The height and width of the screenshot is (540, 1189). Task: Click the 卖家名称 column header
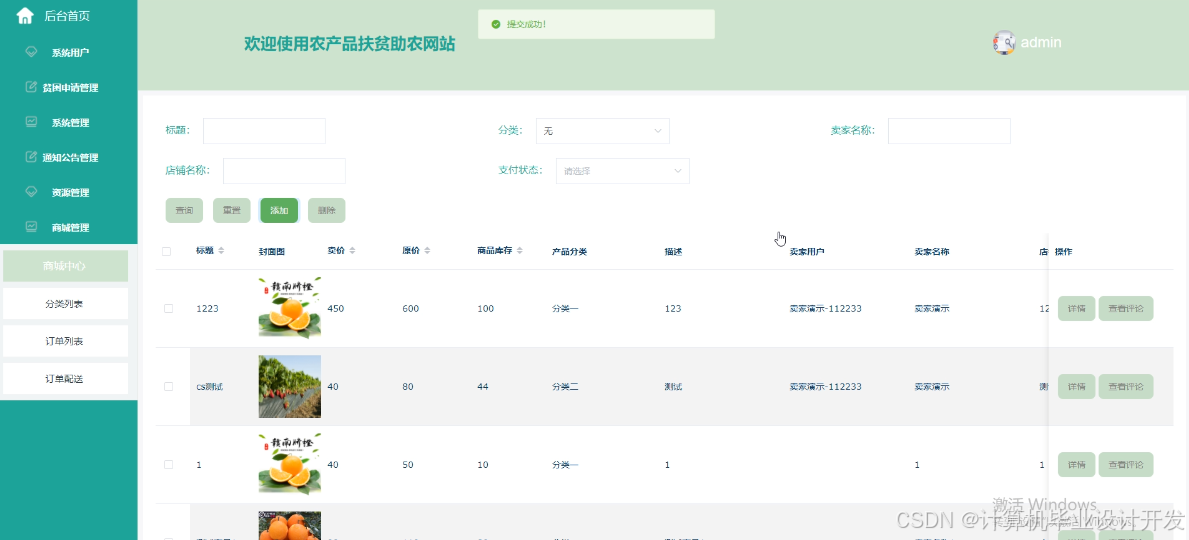pos(932,252)
